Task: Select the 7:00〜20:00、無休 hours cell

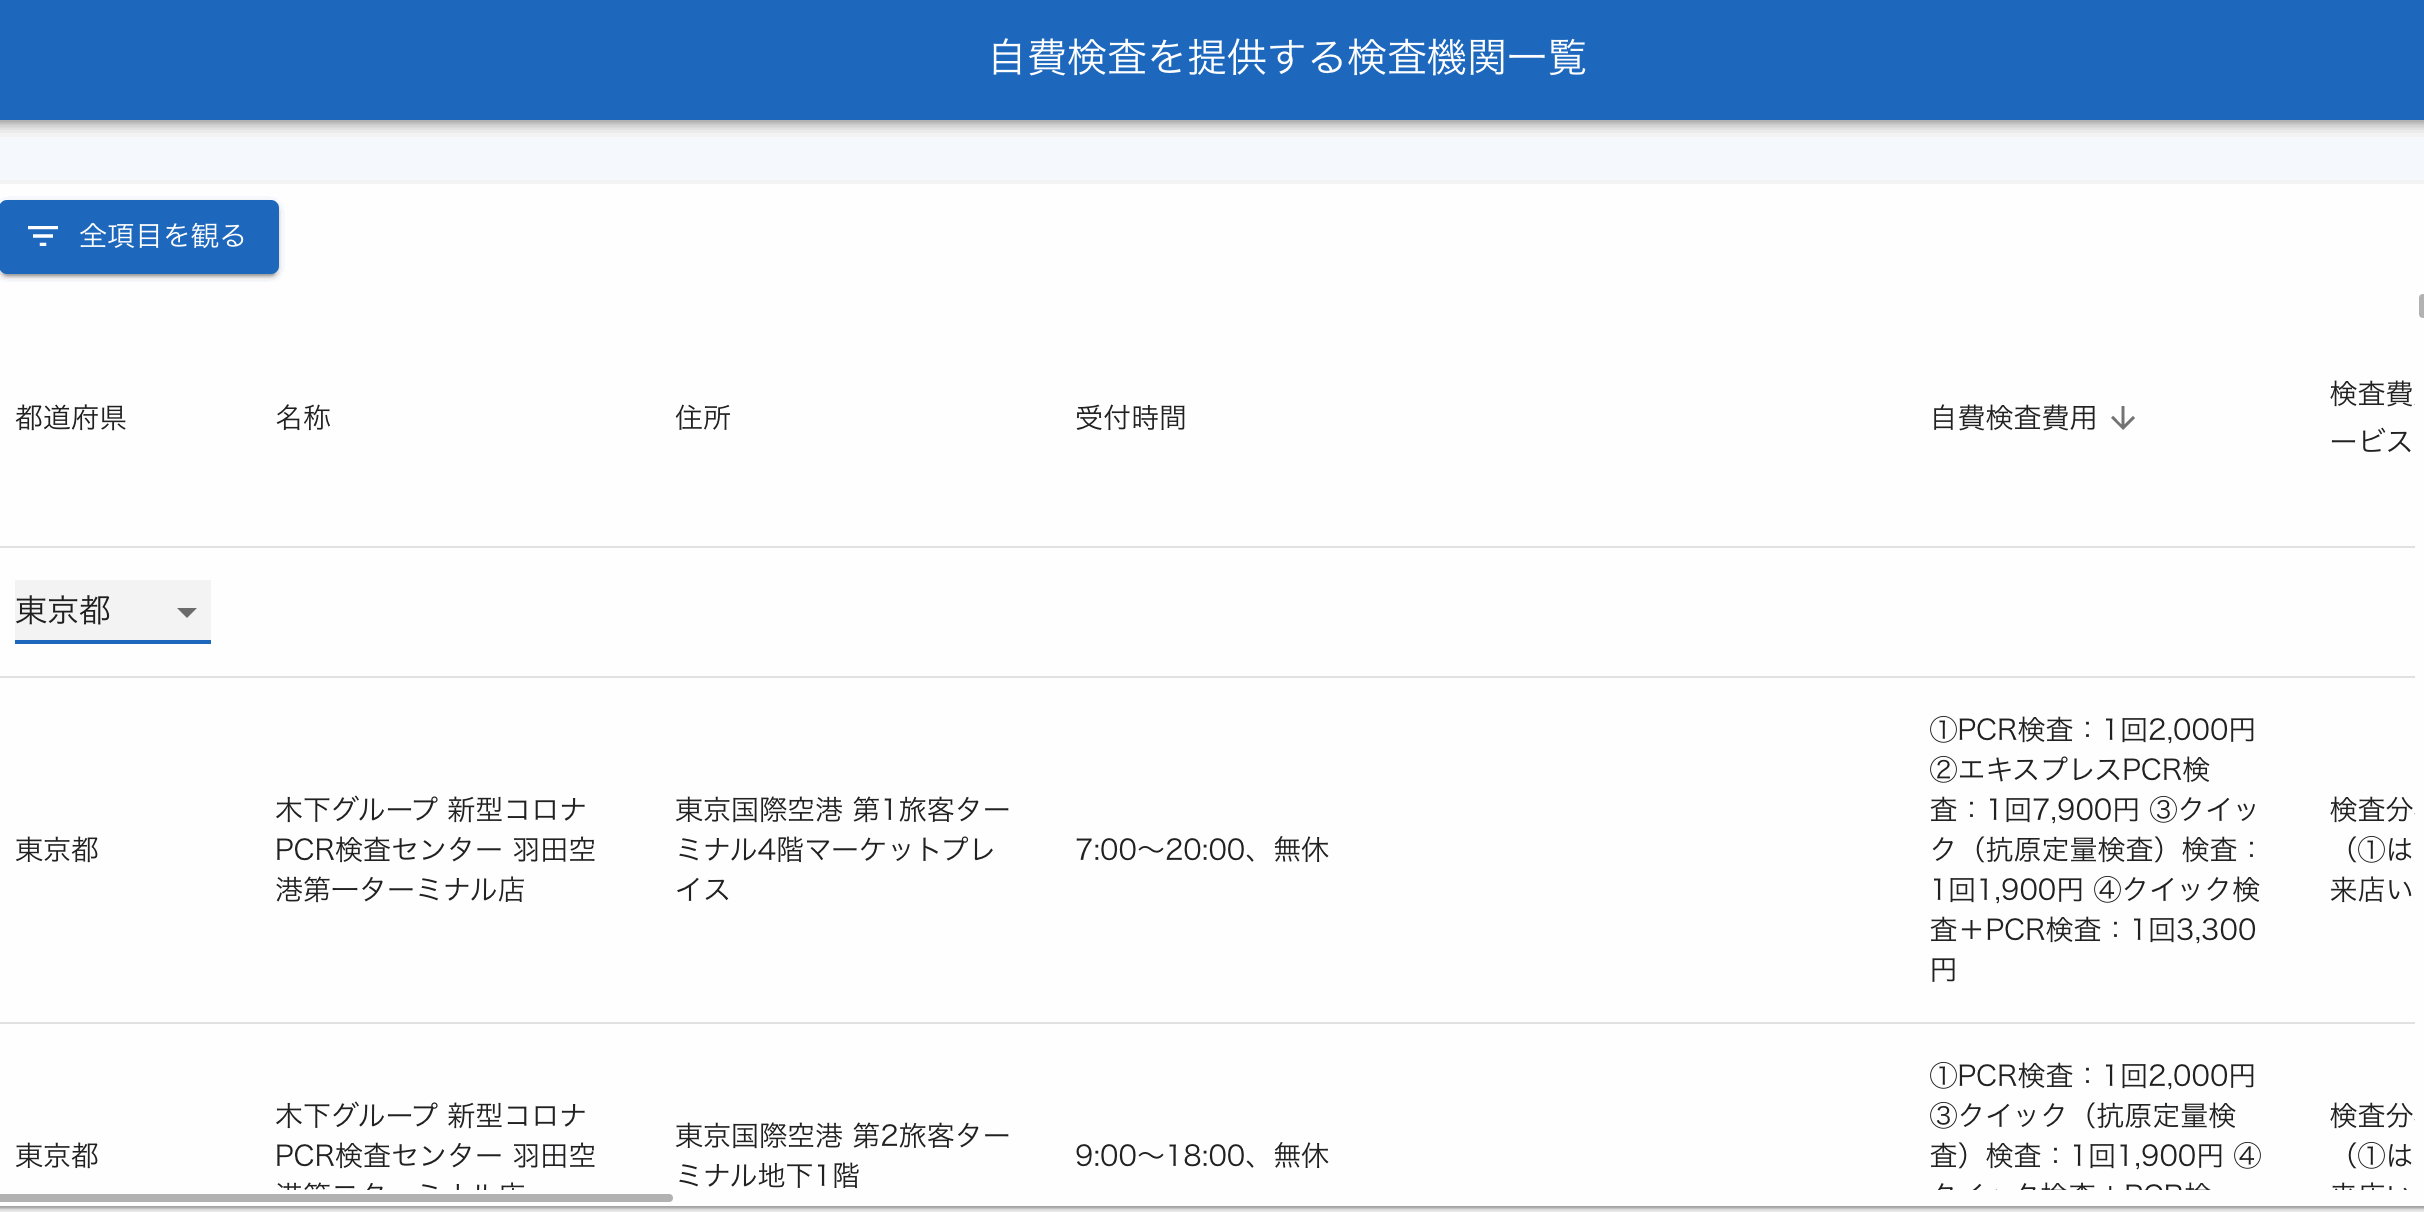Action: tap(1202, 850)
